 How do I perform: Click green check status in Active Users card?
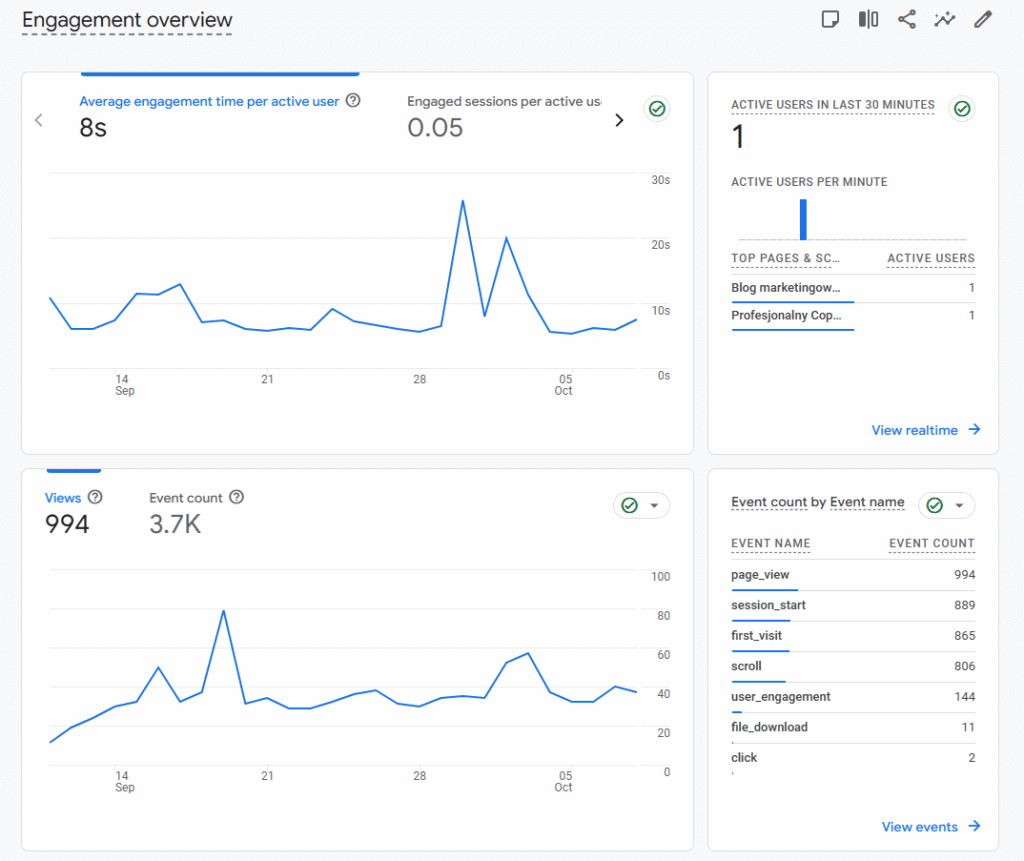tap(961, 108)
